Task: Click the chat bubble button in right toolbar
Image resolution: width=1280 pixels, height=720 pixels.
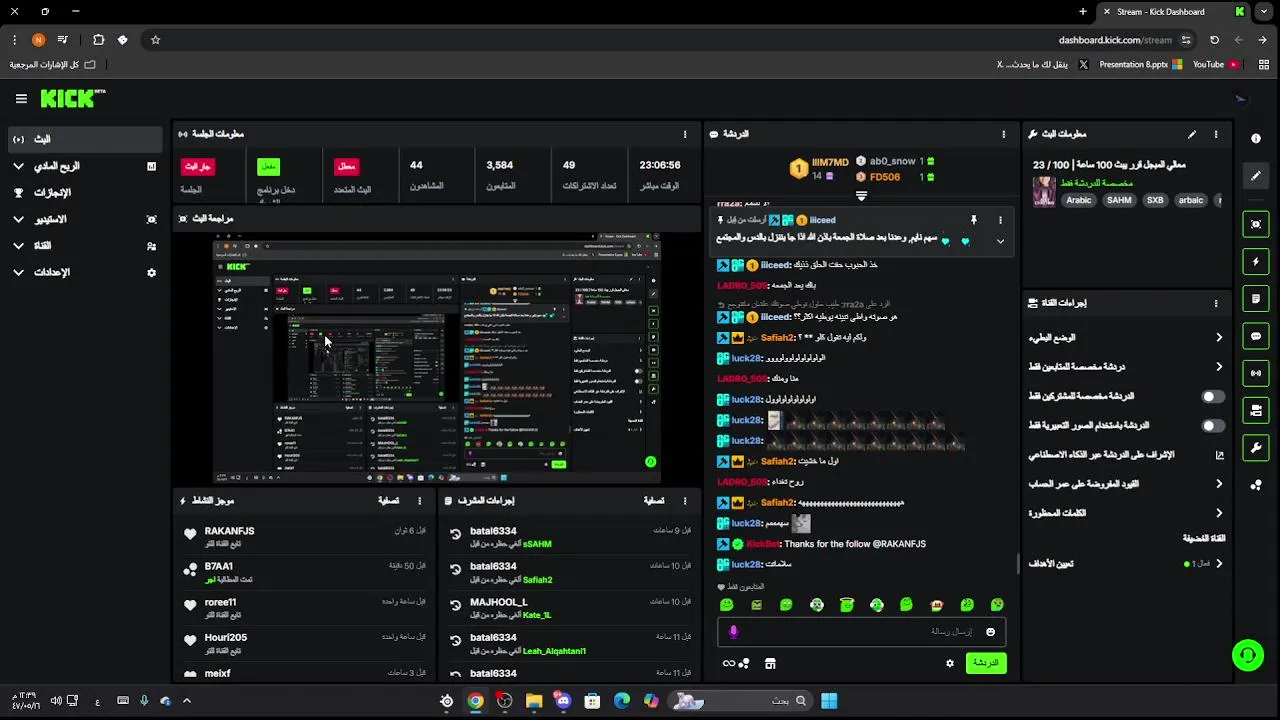Action: 1256,336
